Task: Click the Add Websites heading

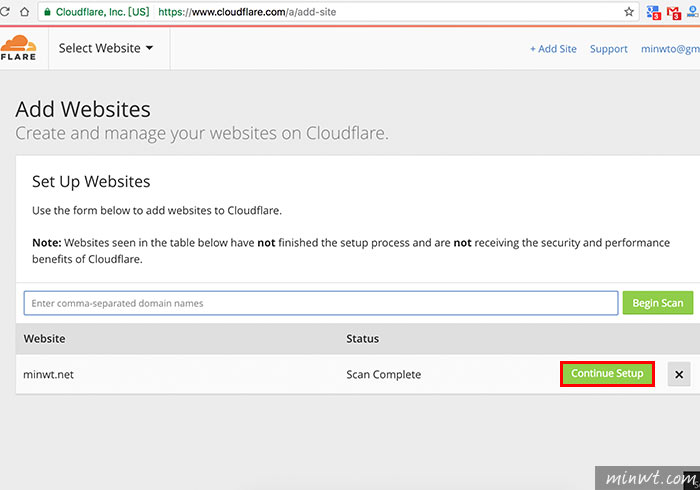Action: tap(83, 109)
